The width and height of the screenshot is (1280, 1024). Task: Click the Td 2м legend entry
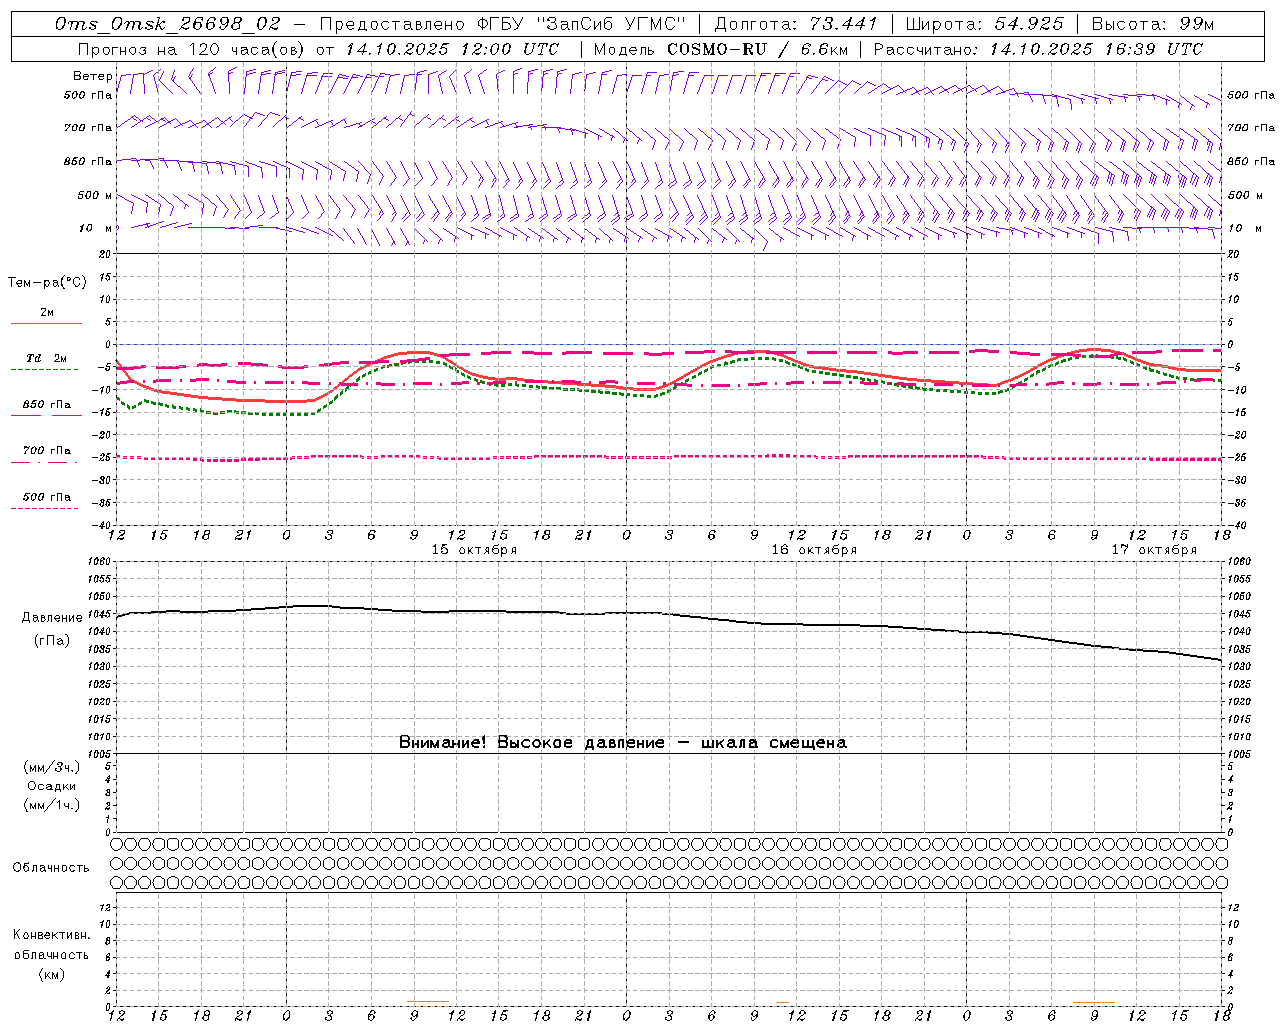[x=47, y=358]
